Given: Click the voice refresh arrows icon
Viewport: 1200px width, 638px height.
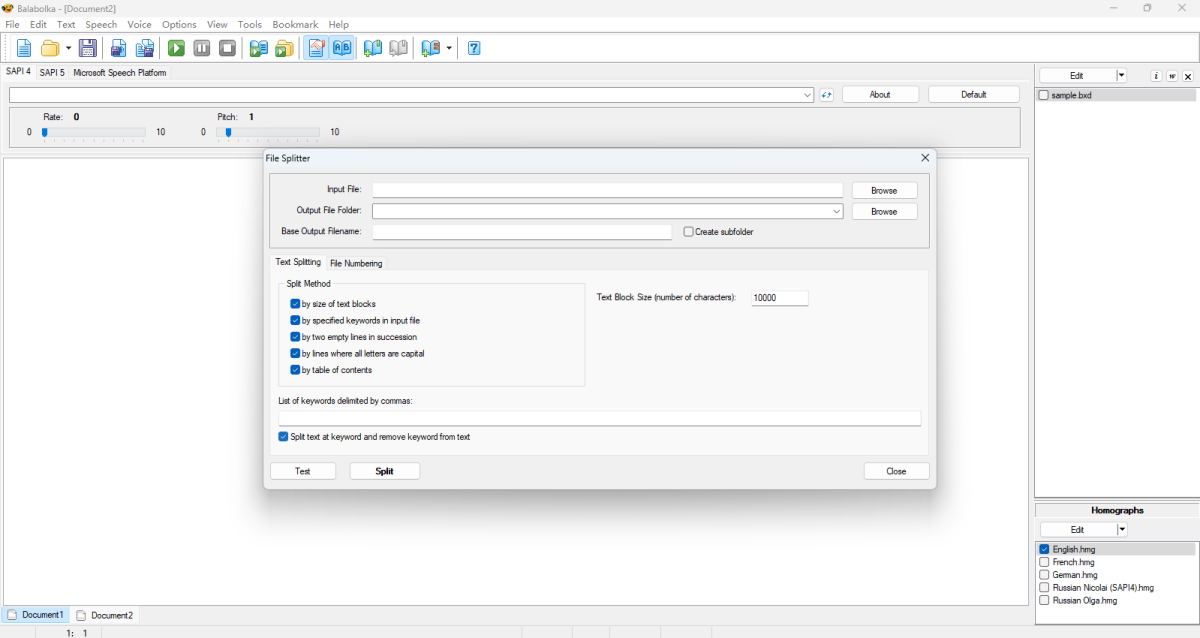Looking at the screenshot, I should [826, 95].
